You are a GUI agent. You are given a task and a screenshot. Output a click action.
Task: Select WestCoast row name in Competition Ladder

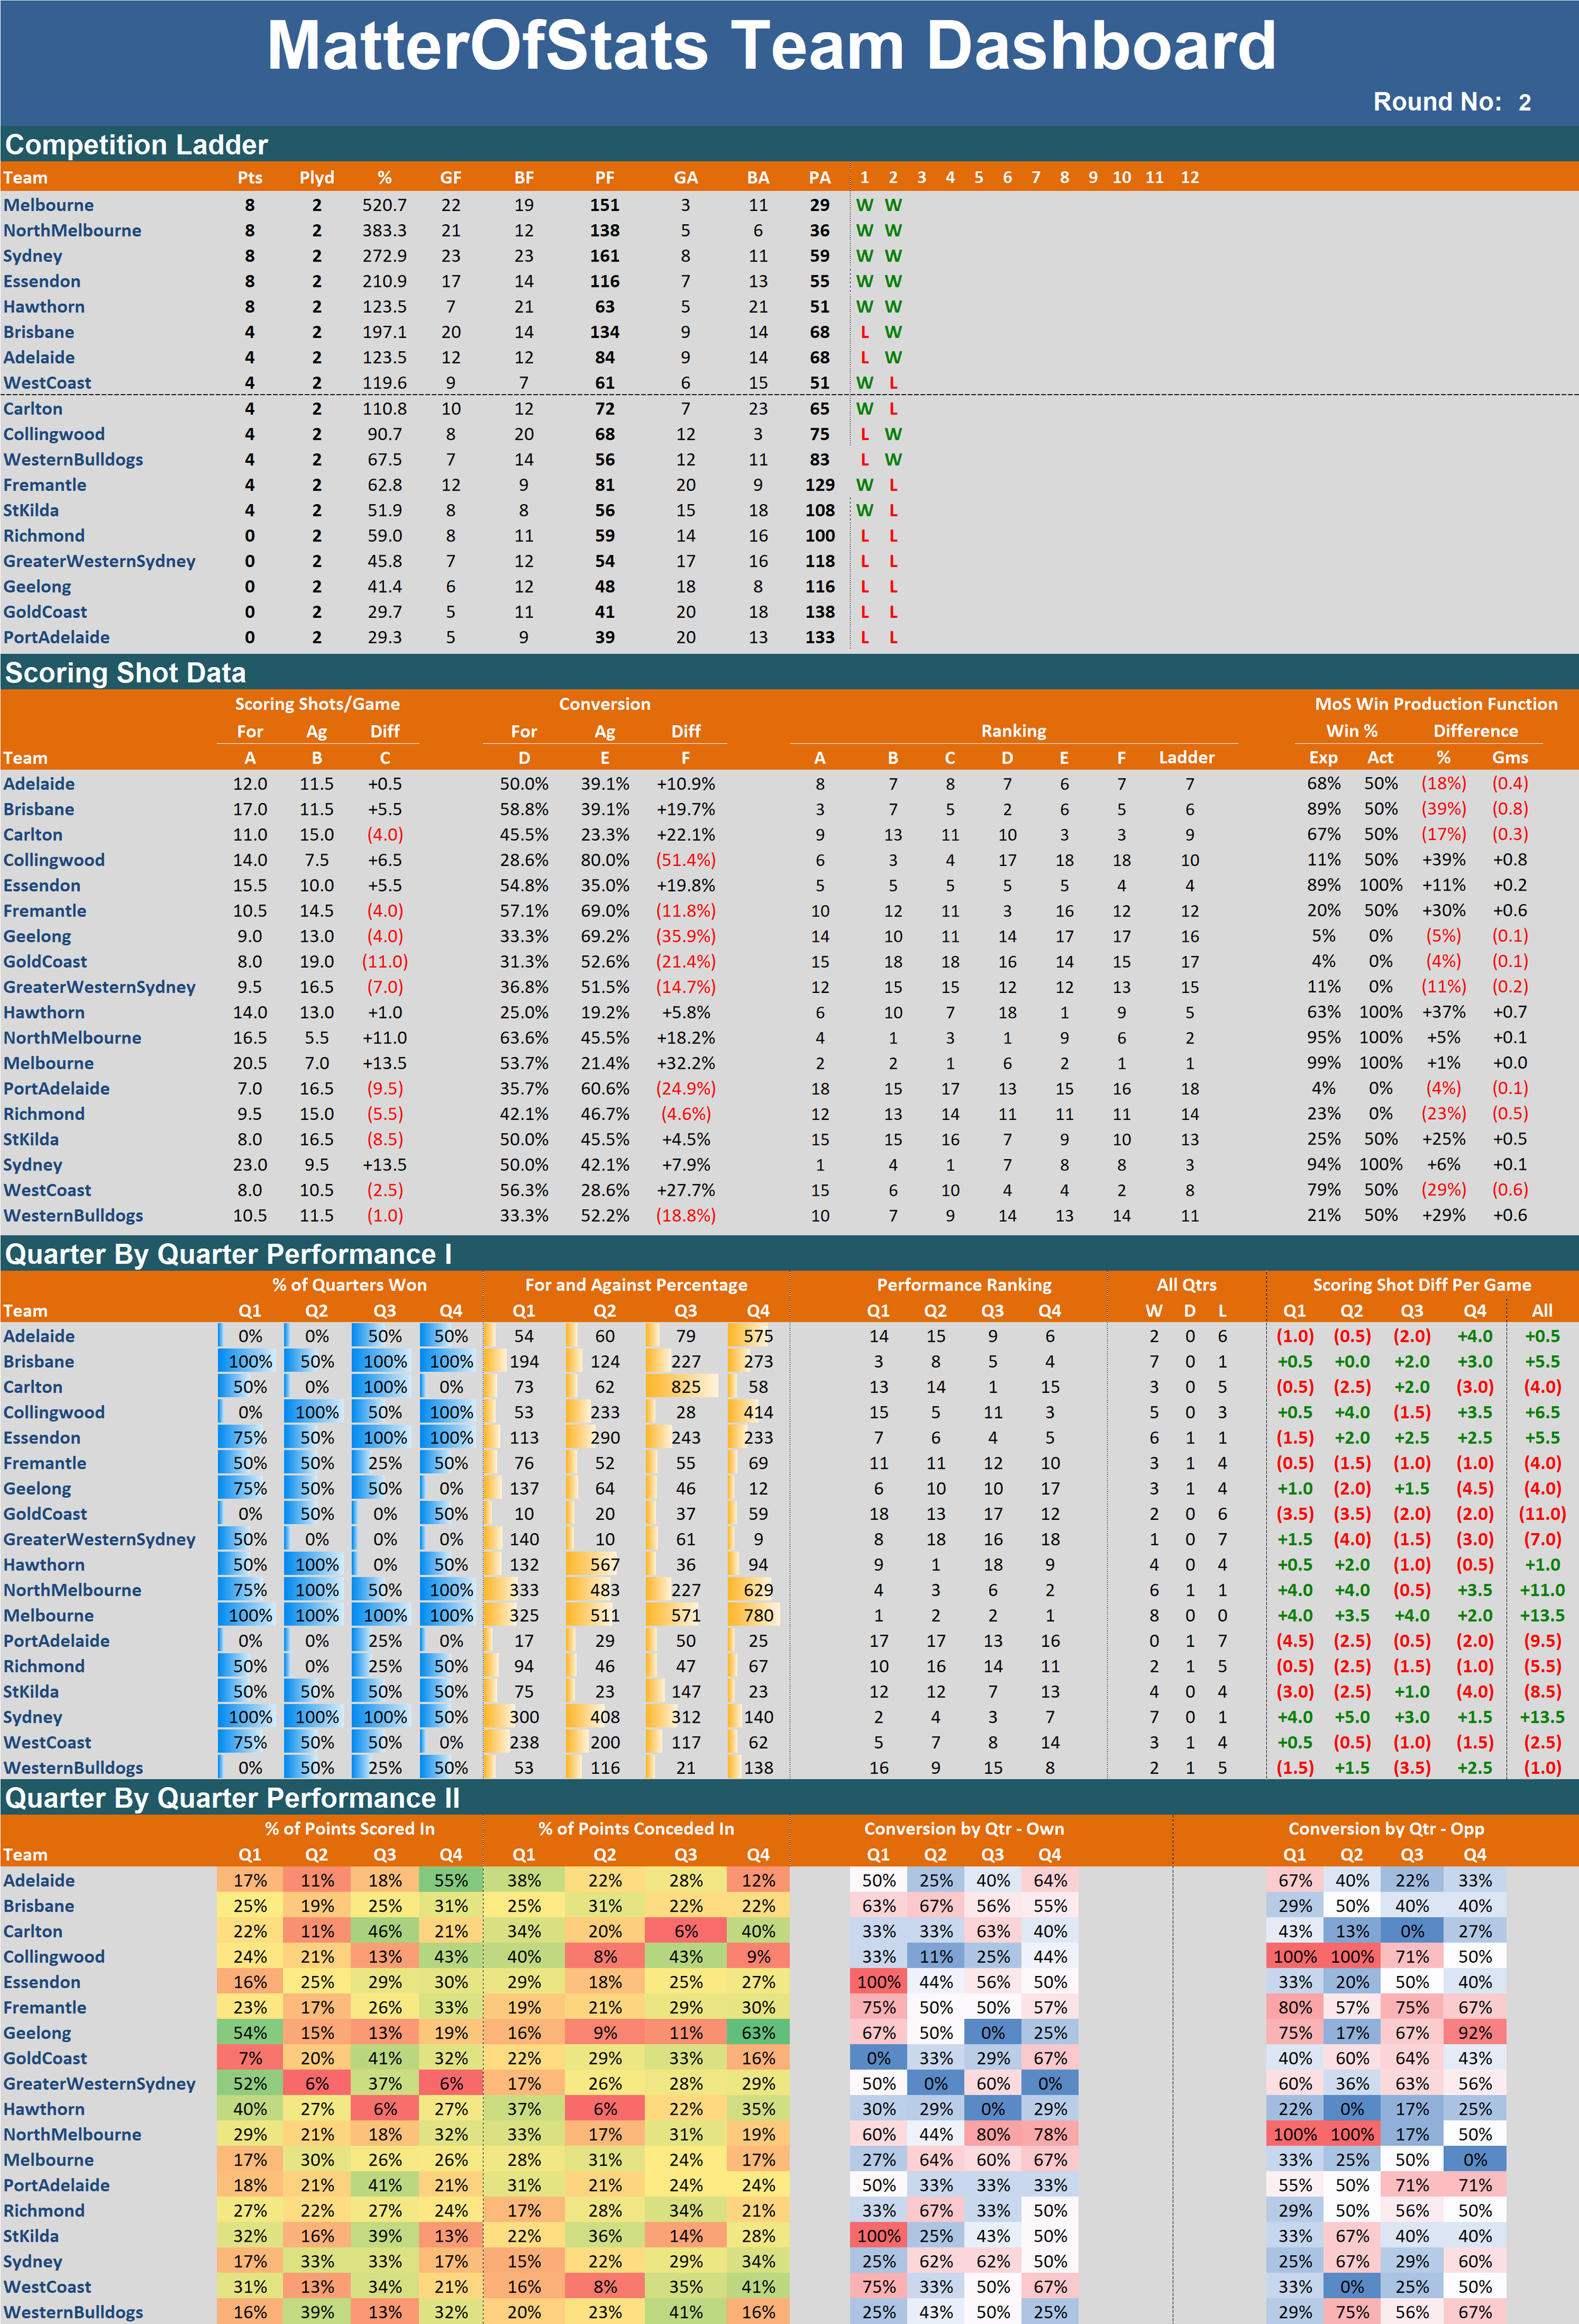pyautogui.click(x=47, y=383)
